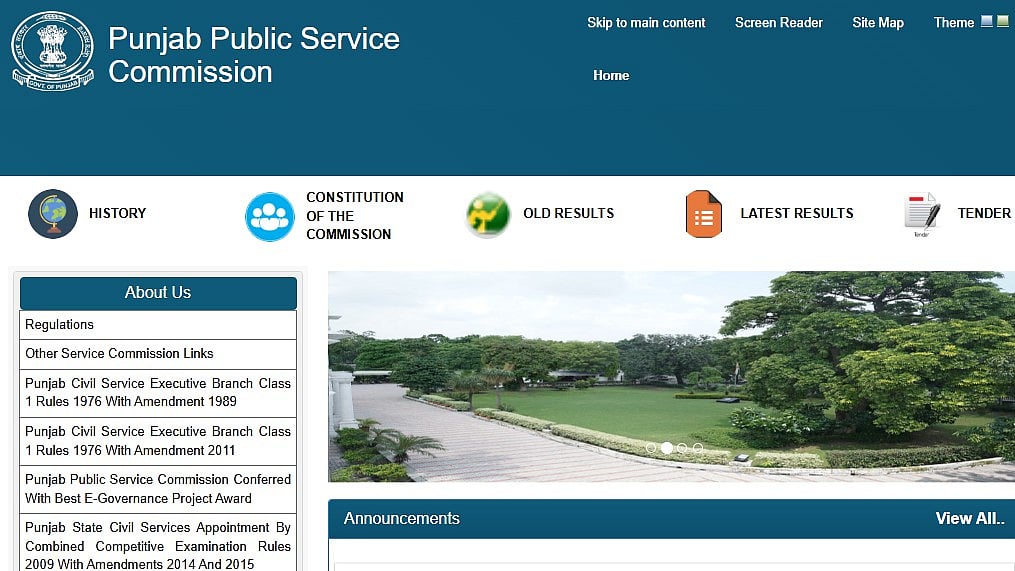Open Other Service Commission Links

(x=119, y=354)
